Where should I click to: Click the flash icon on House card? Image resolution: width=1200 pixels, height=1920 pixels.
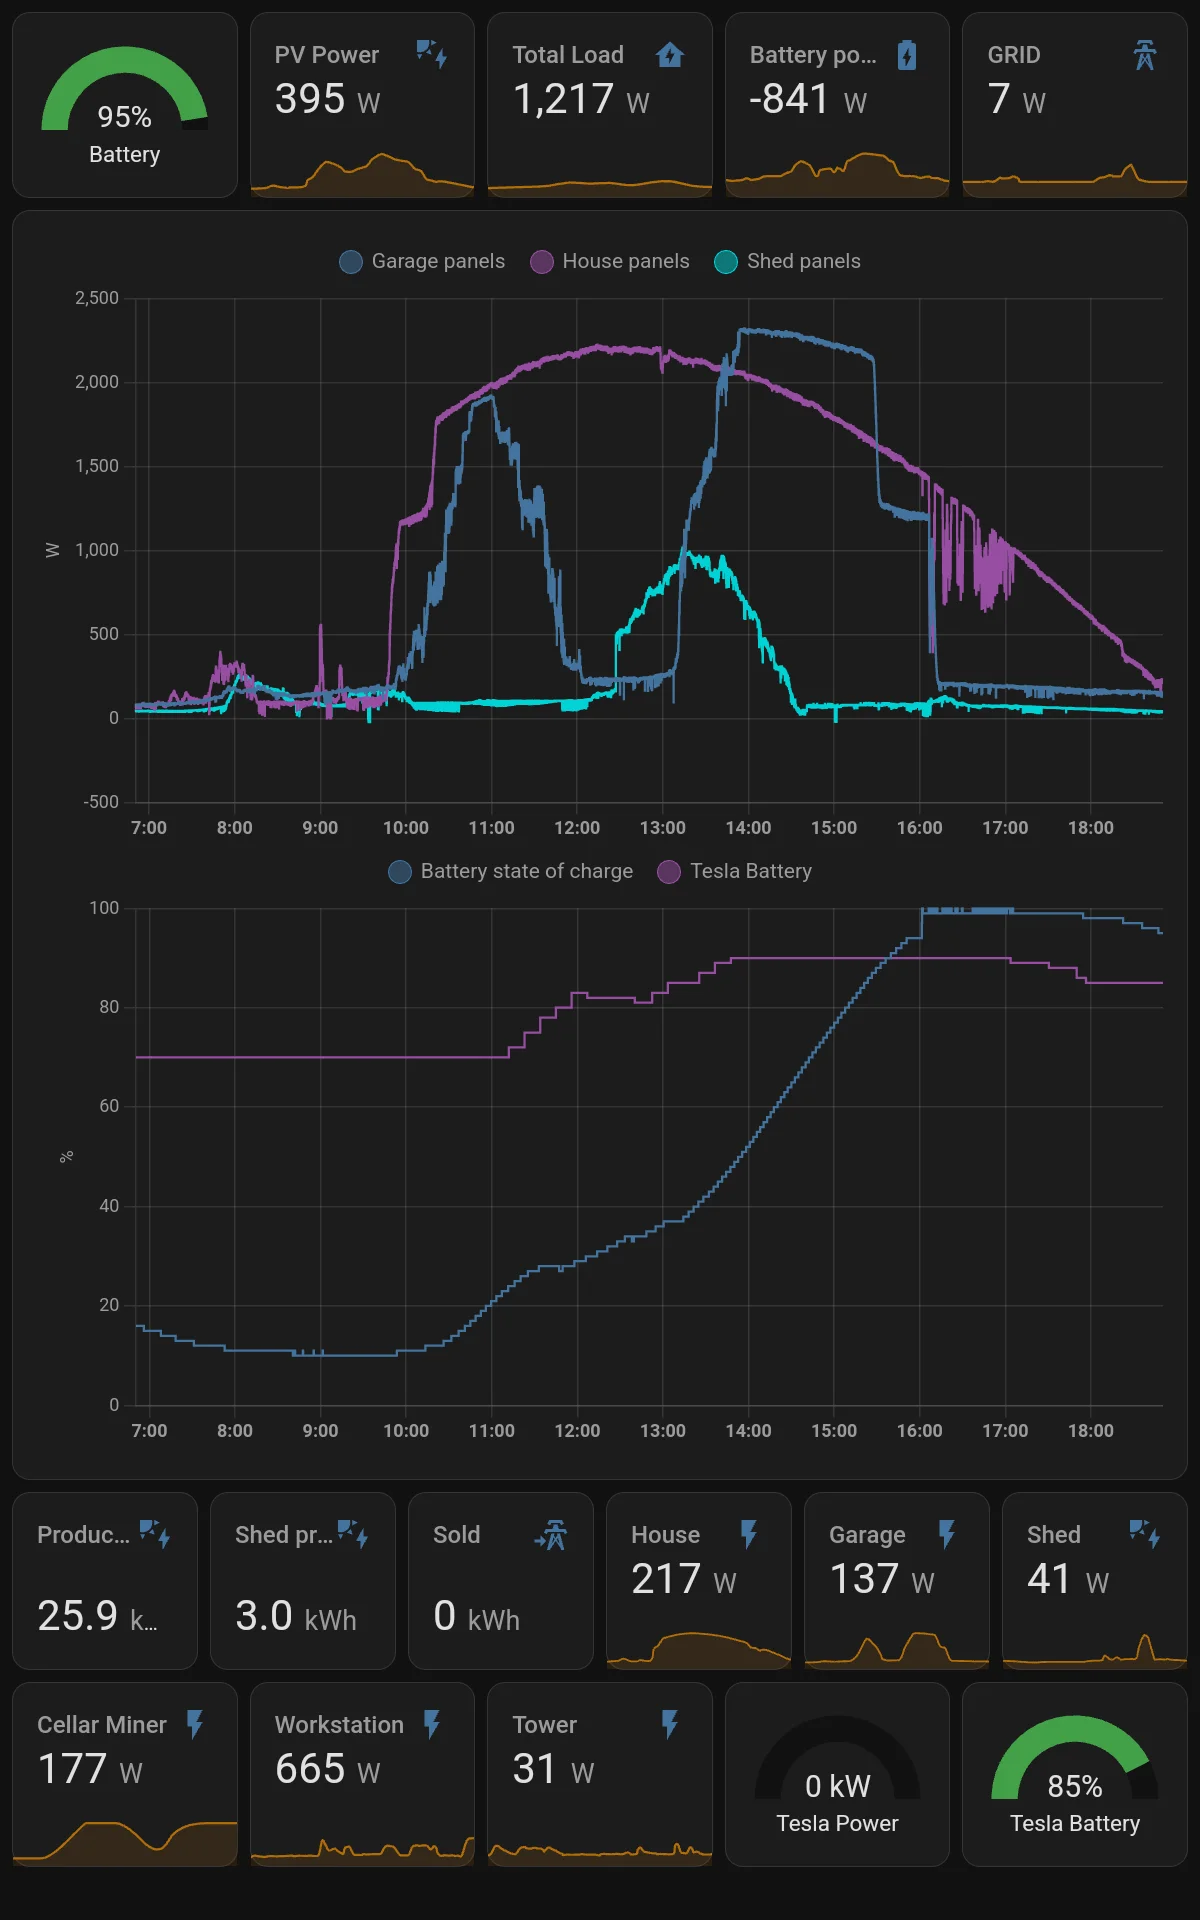coord(749,1534)
